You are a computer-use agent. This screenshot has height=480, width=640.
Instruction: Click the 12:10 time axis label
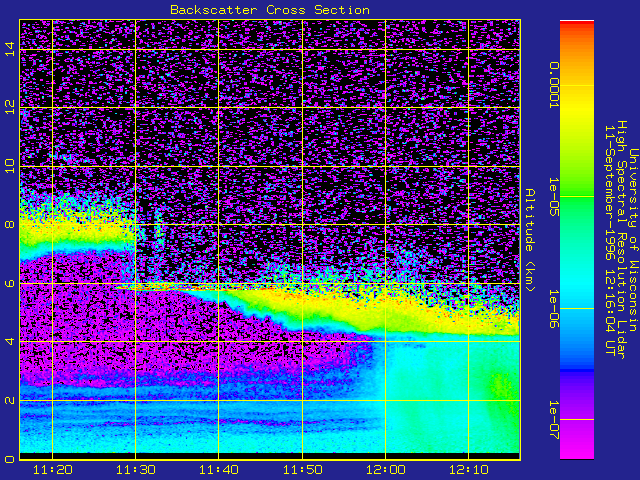click(469, 470)
